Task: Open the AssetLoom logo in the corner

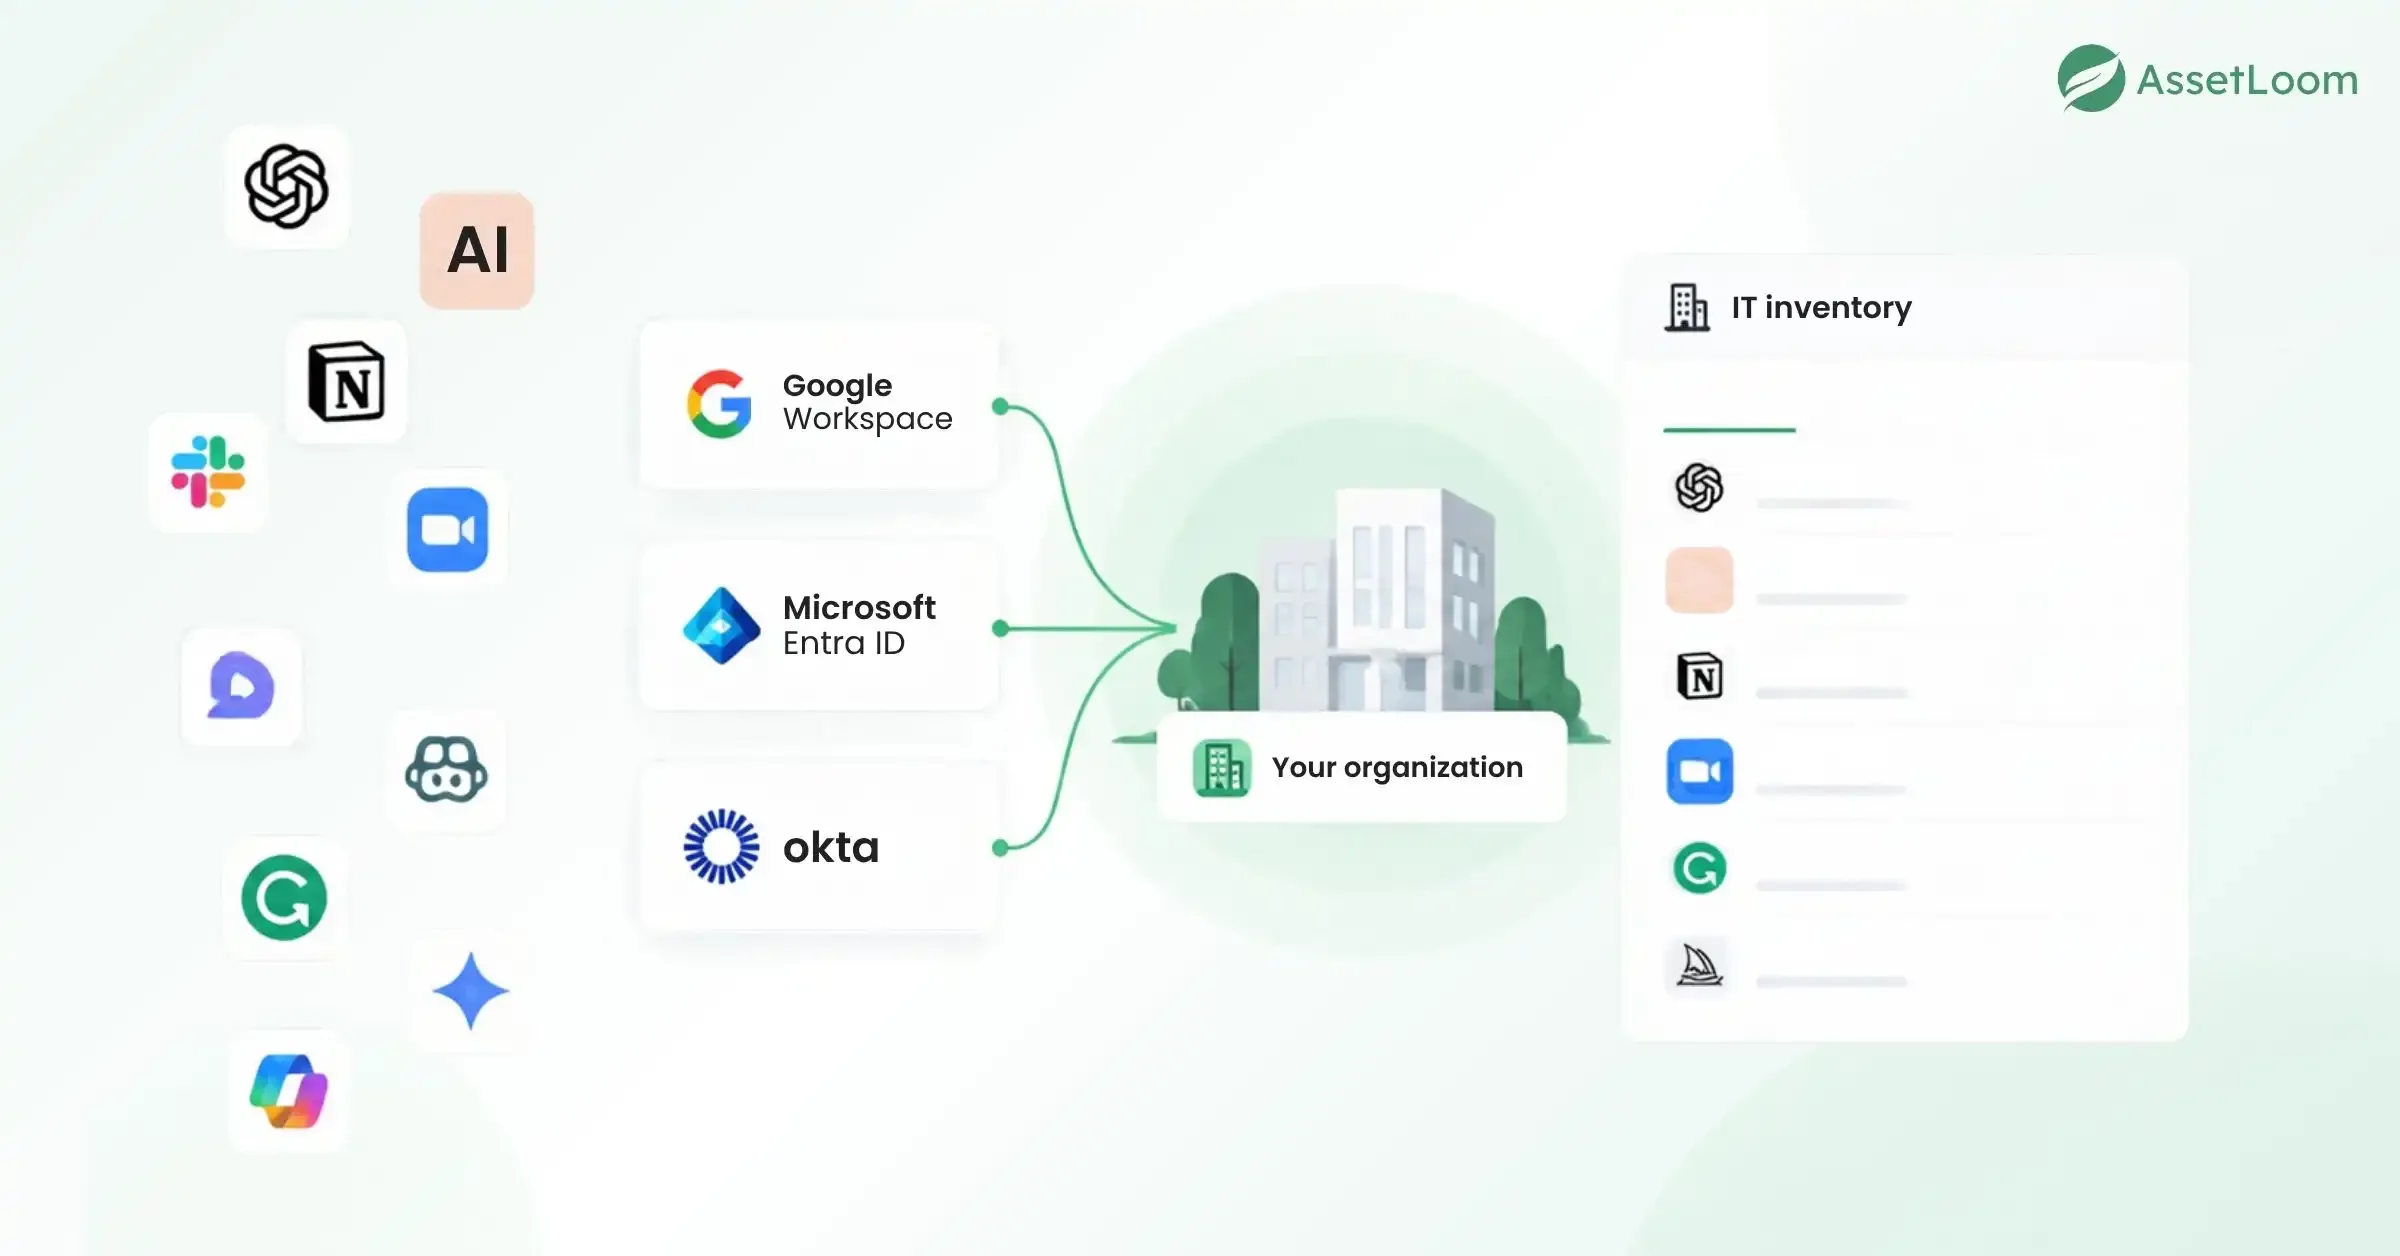Action: (x=2208, y=79)
